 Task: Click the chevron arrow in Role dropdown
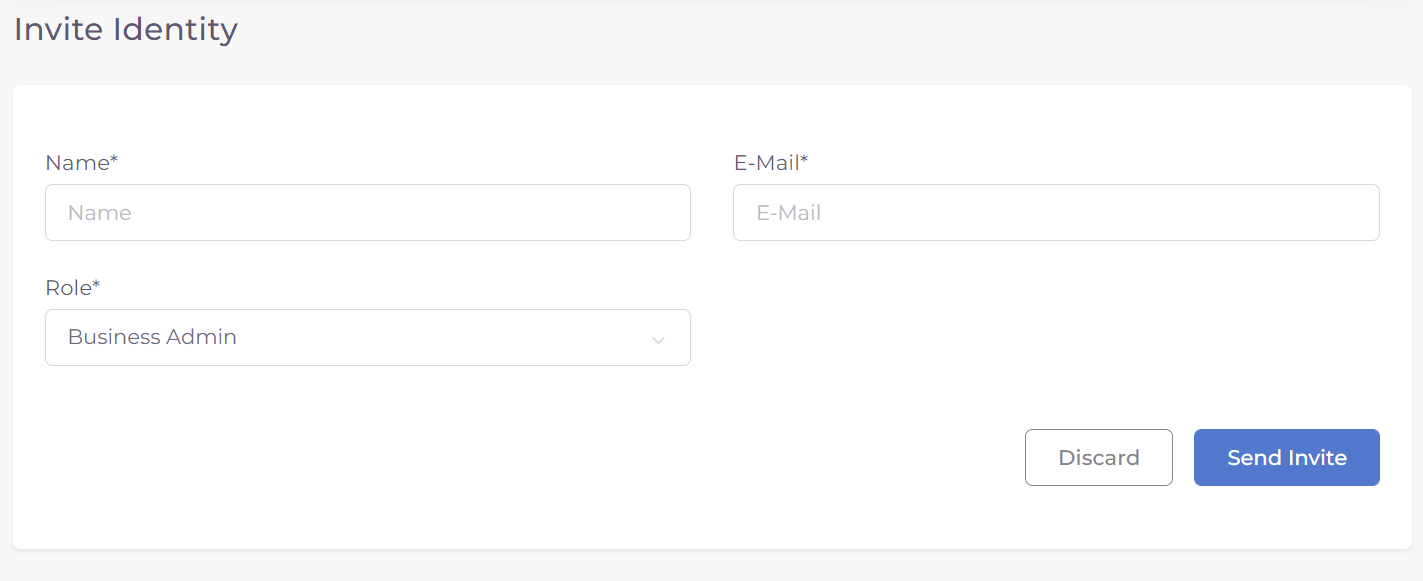tap(658, 339)
